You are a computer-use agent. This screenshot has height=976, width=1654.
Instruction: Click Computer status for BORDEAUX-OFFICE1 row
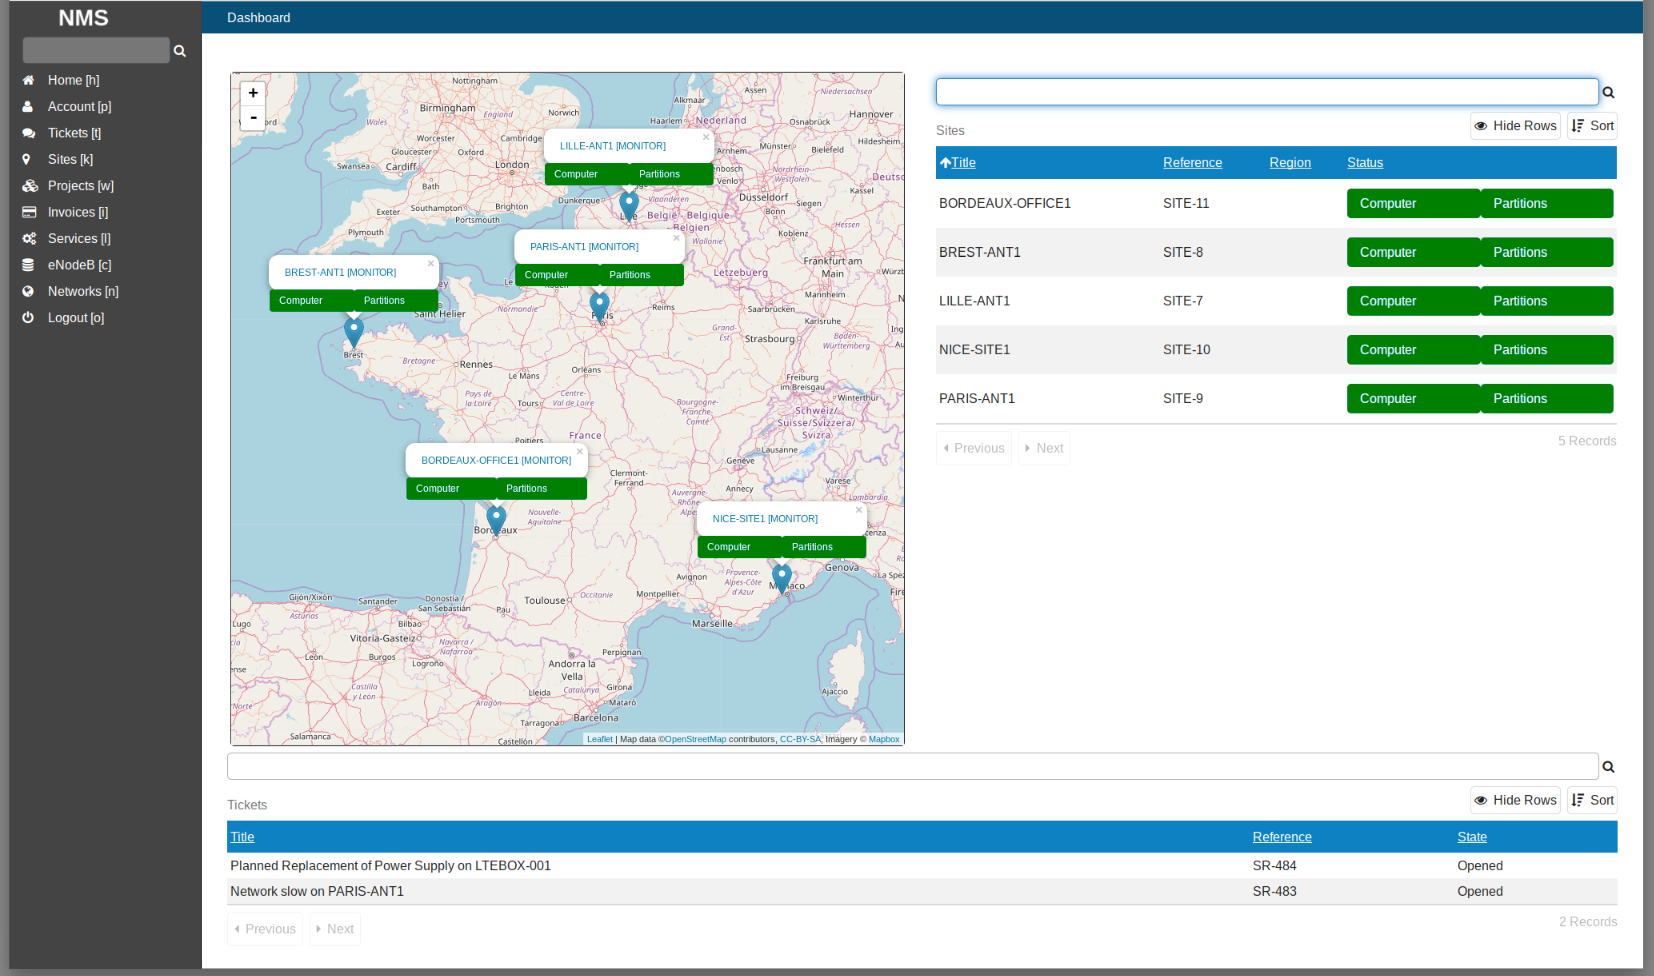pyautogui.click(x=1413, y=204)
